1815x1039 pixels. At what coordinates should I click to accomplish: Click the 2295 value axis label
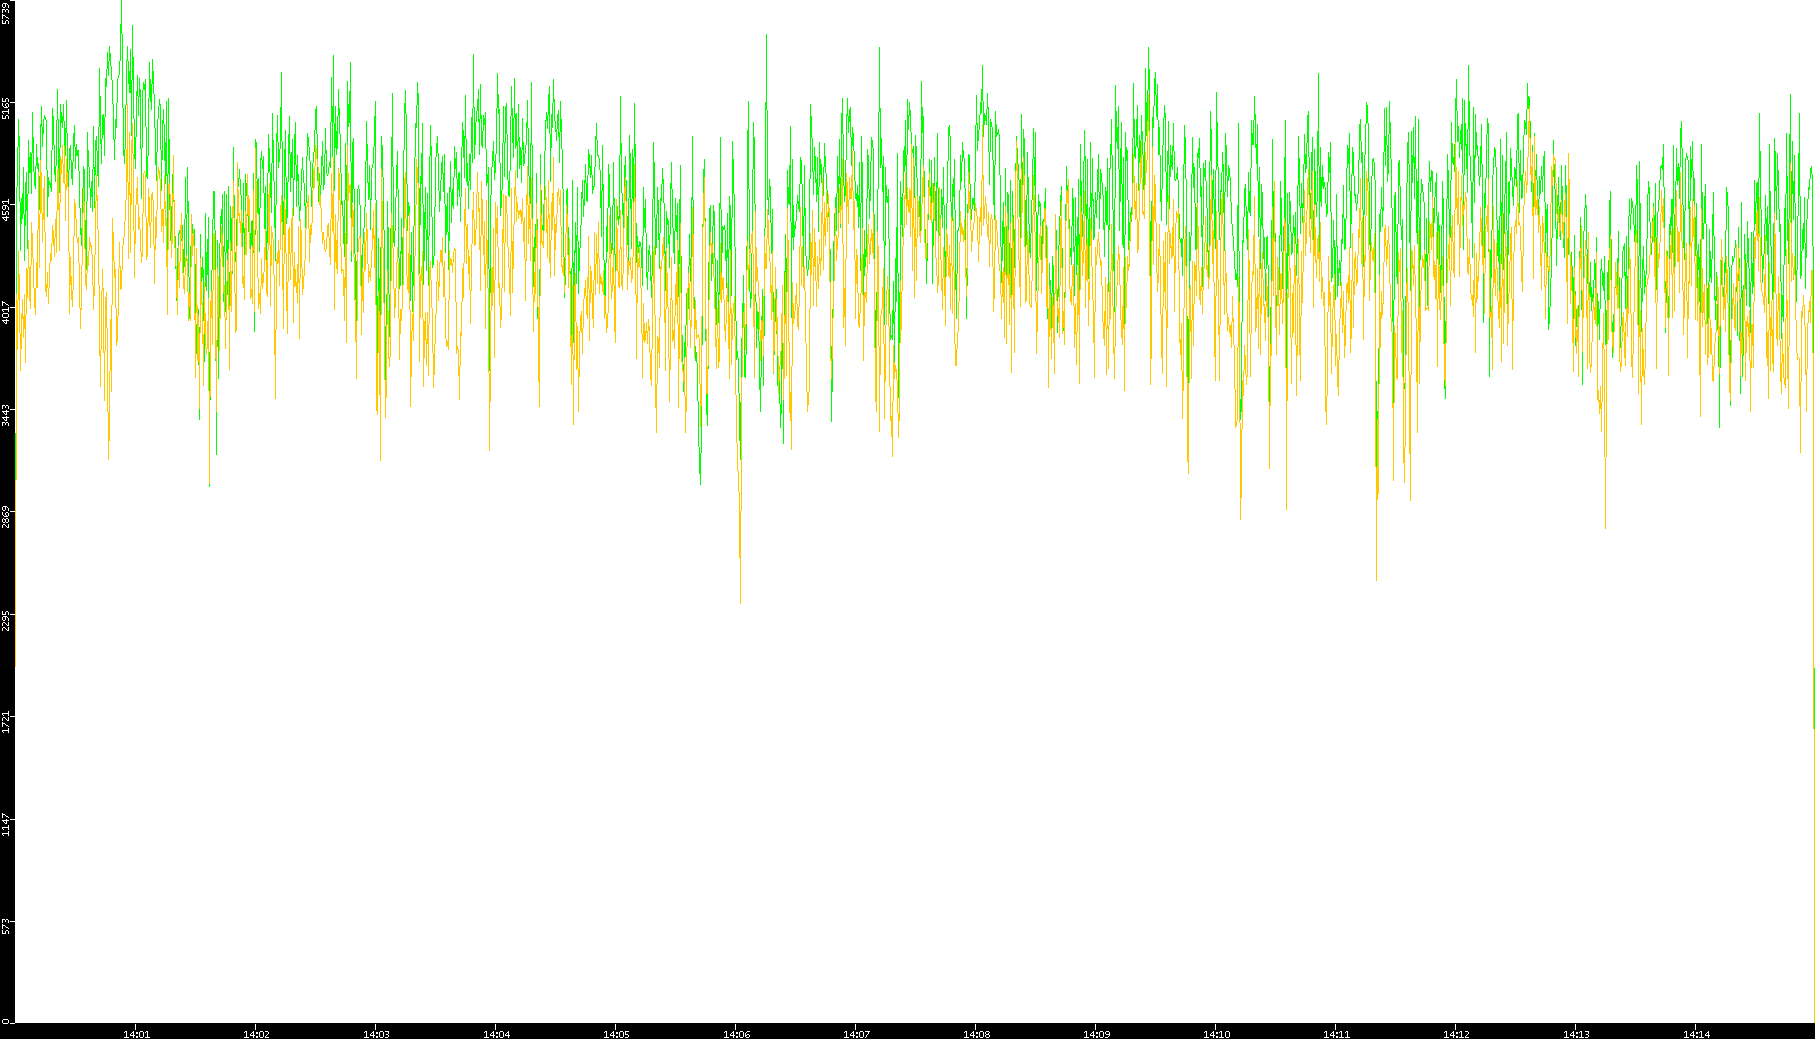6,620
